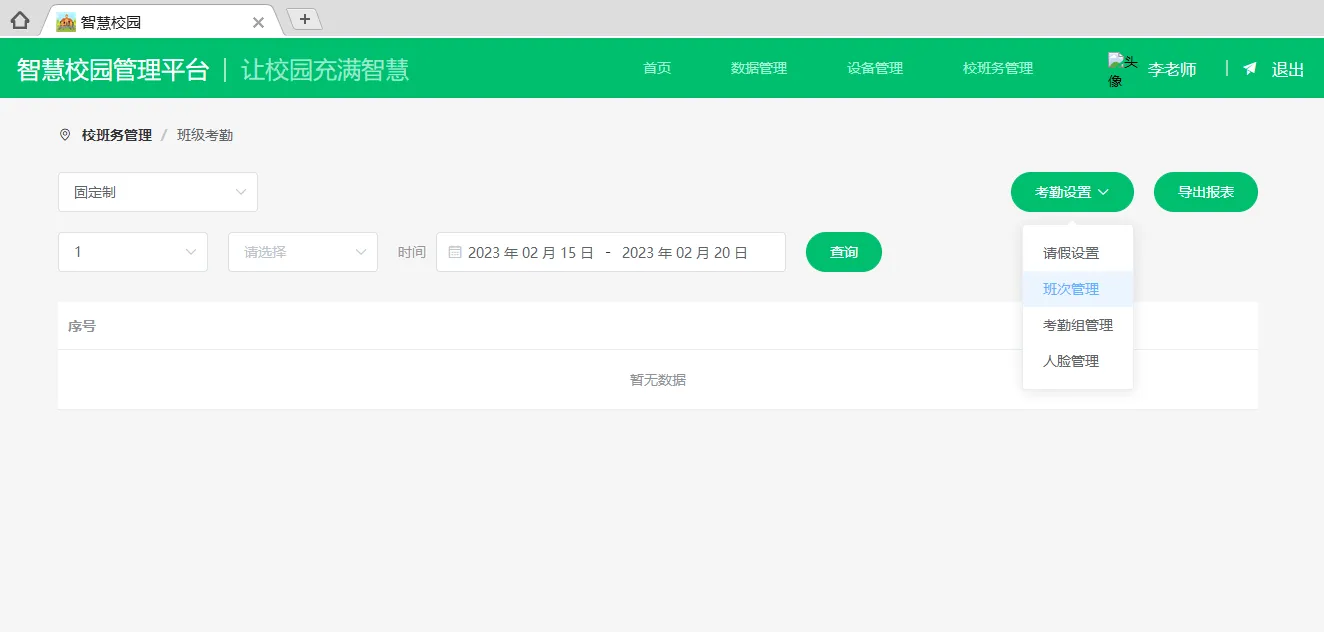
Task: Toggle the 考勤设置 dropdown button
Action: coord(1072,192)
